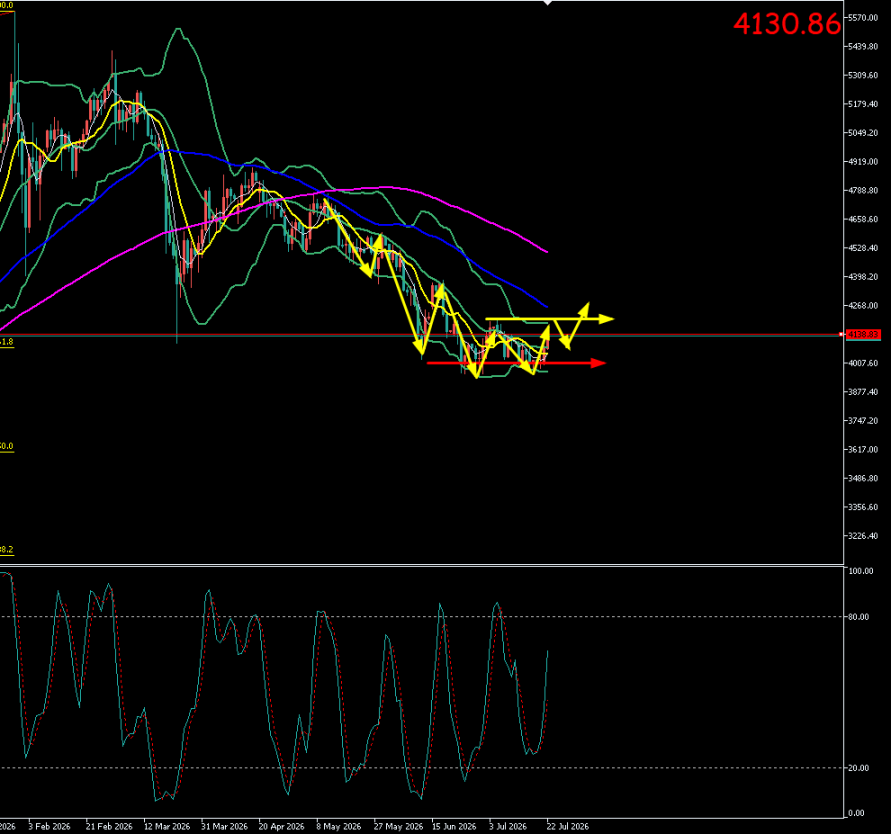
Task: Click the white chart shift triangle at top
Action: [547, 3]
